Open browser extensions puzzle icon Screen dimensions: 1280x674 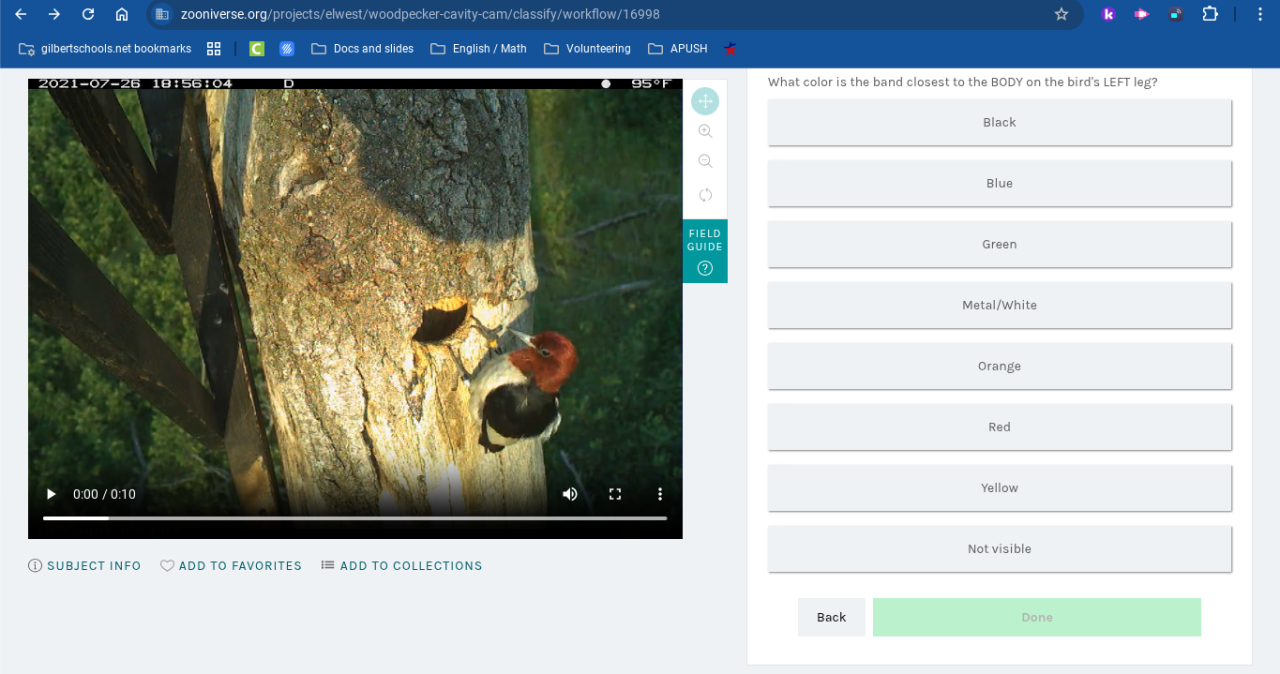[x=1210, y=14]
